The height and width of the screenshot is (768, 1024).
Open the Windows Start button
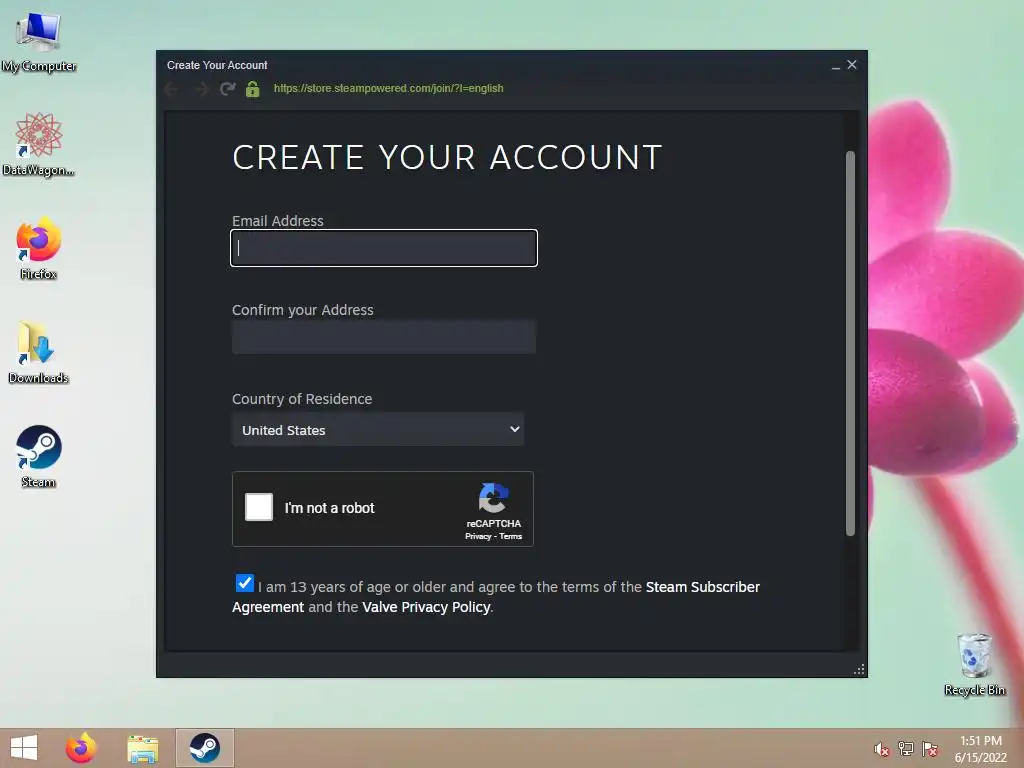pyautogui.click(x=24, y=748)
